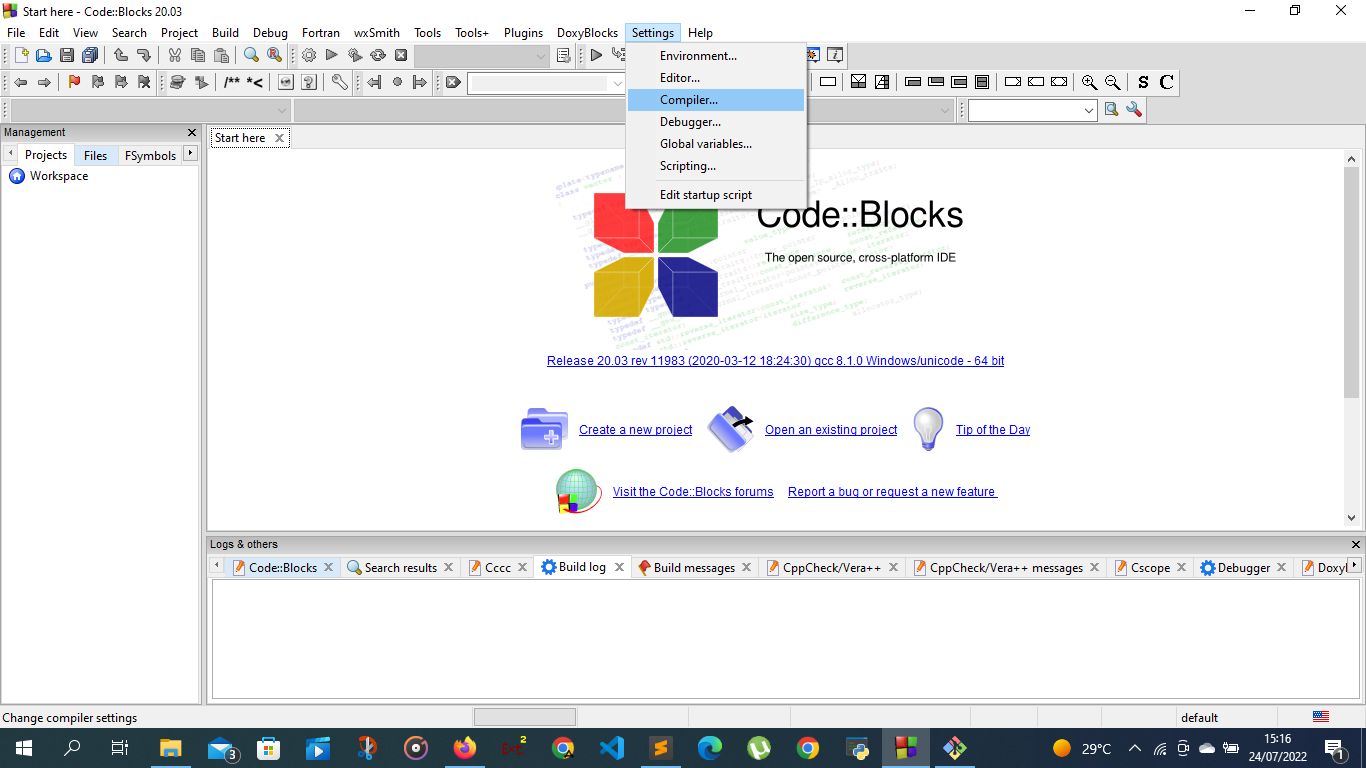Viewport: 1366px width, 768px height.
Task: Open VS Code from the taskbar
Action: (612, 748)
